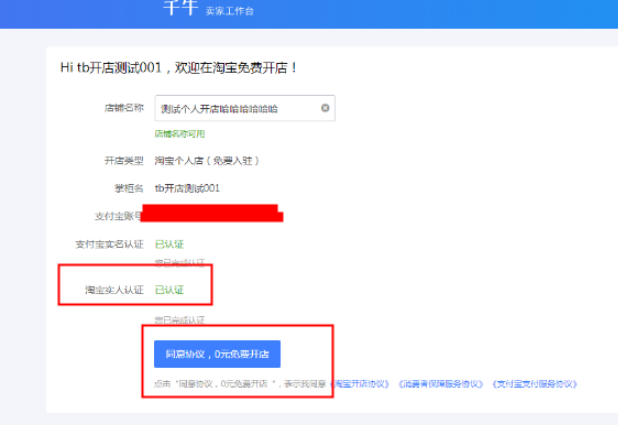Clear the shop name with the X icon
This screenshot has width=618, height=425.
[325, 108]
